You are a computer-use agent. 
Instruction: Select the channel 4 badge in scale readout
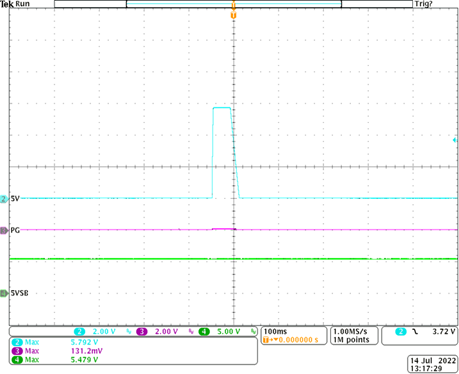coord(204,332)
